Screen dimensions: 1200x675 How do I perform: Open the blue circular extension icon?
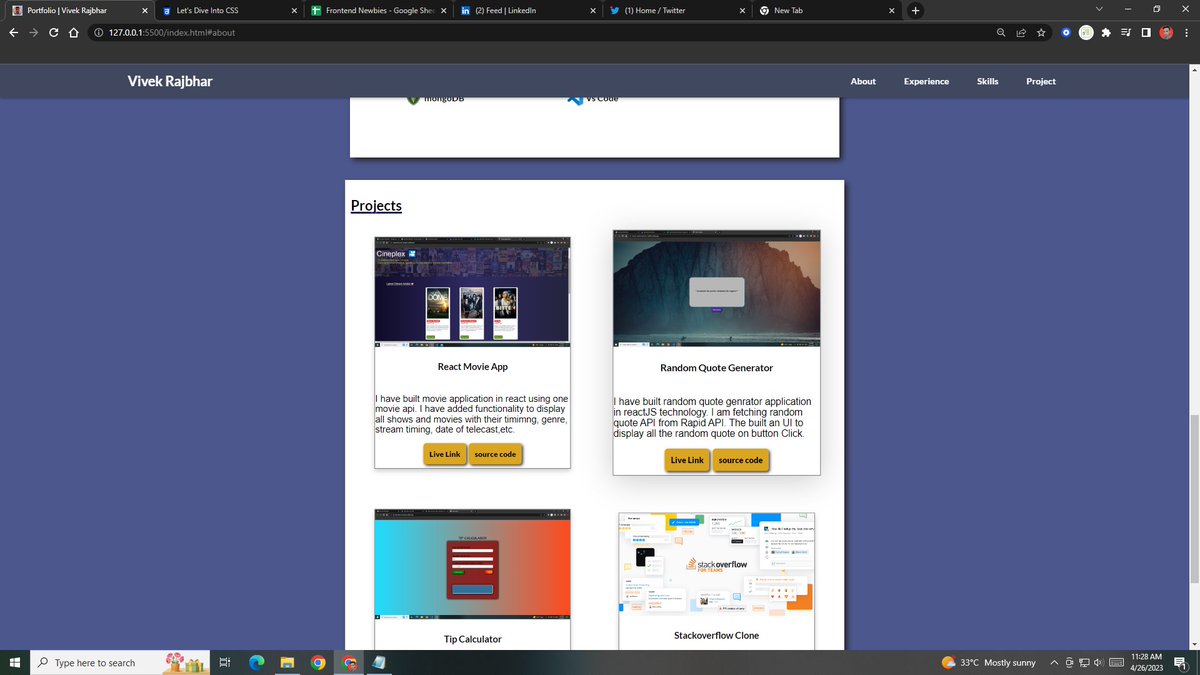tap(1066, 32)
